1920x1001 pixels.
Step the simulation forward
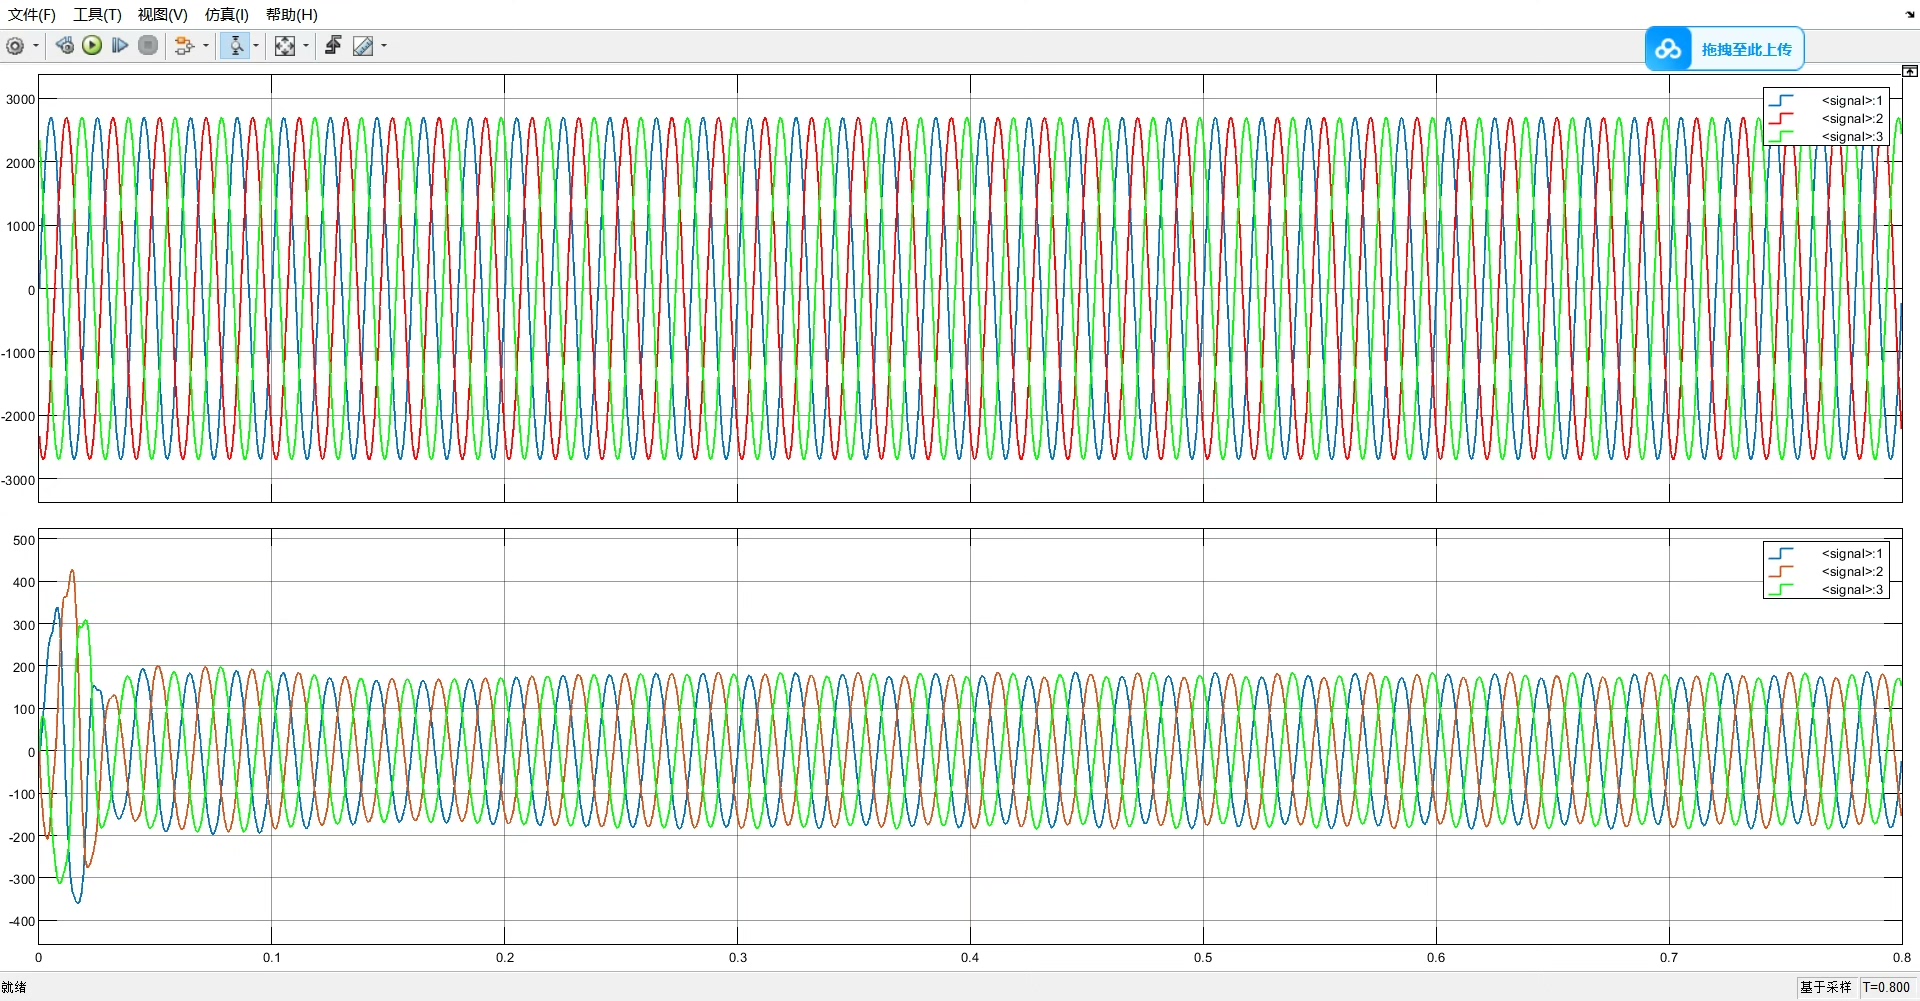[120, 46]
